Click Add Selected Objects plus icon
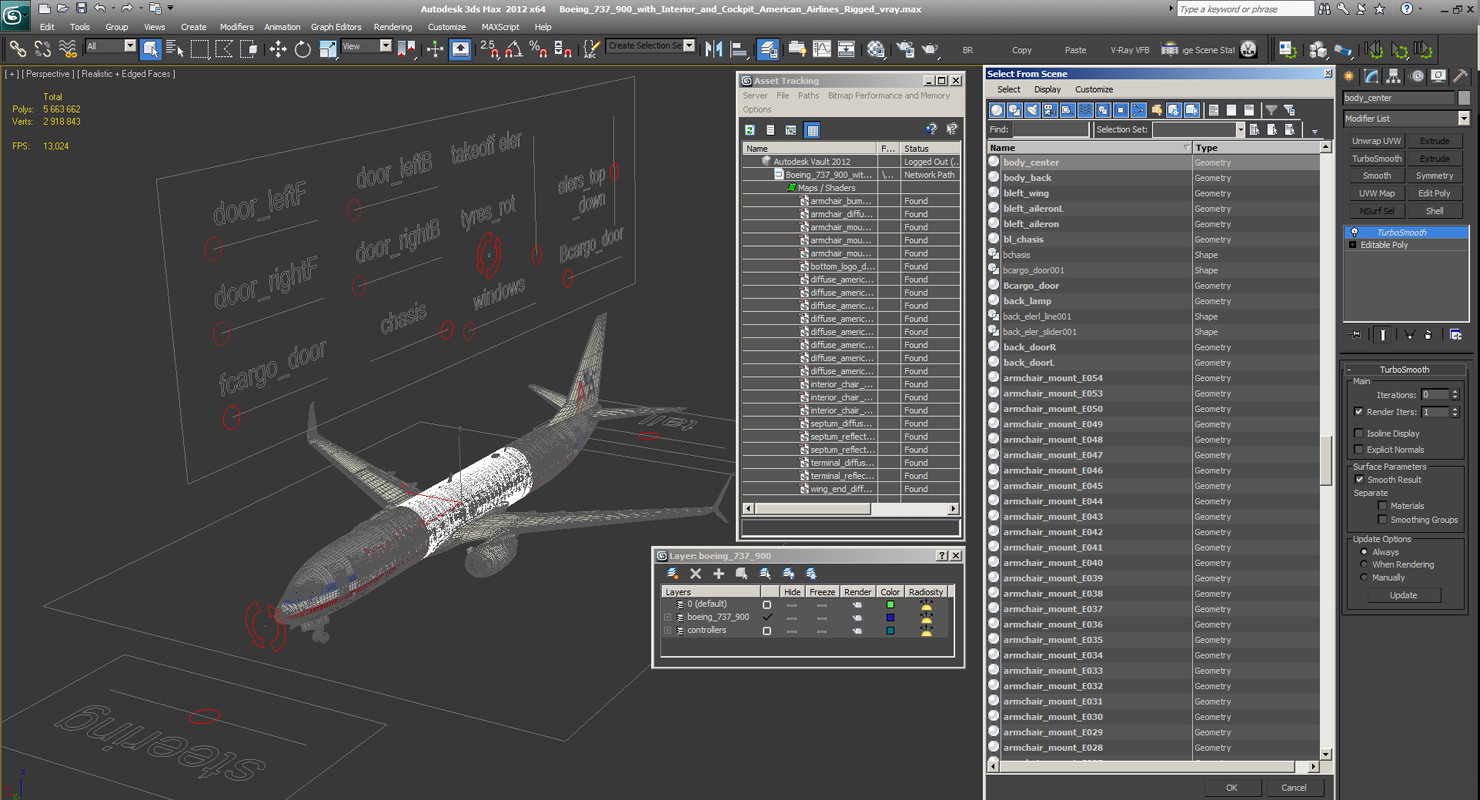 coord(718,573)
